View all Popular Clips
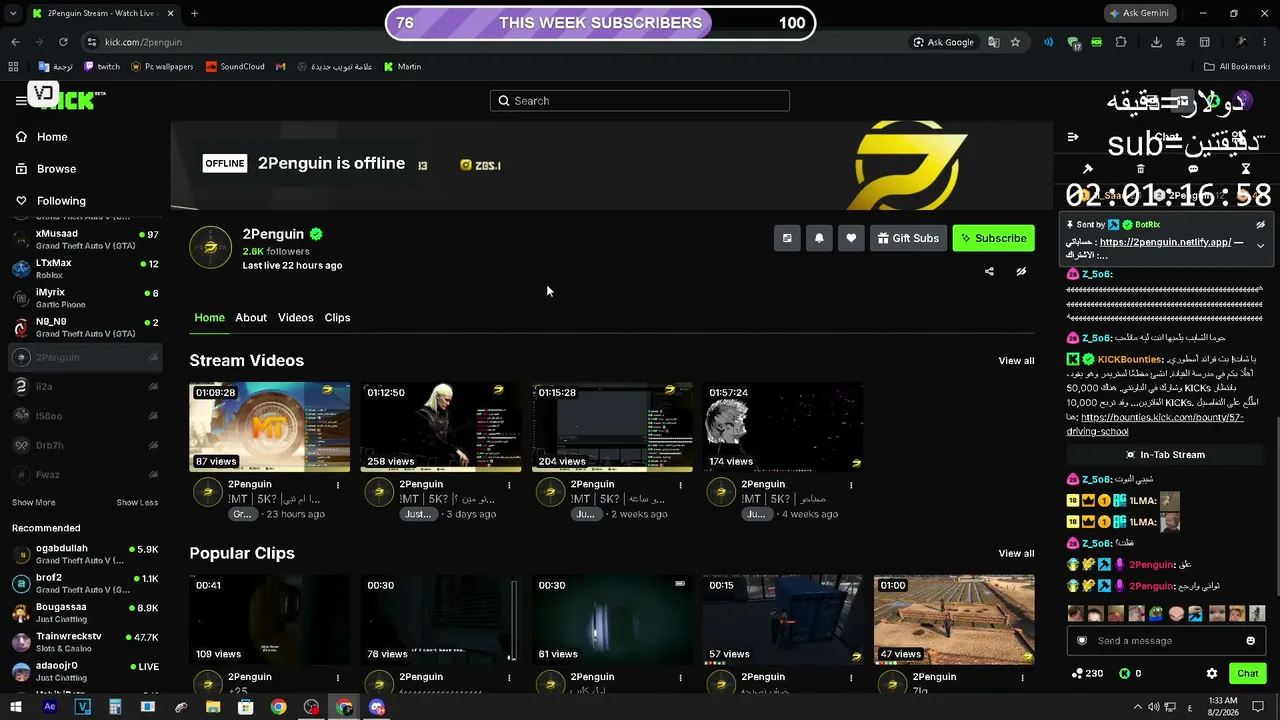Viewport: 1280px width, 720px height. 1016,554
